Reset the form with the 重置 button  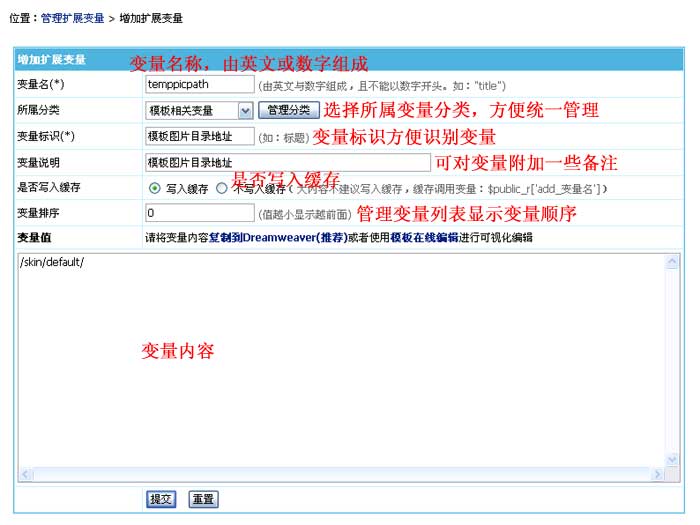(203, 499)
